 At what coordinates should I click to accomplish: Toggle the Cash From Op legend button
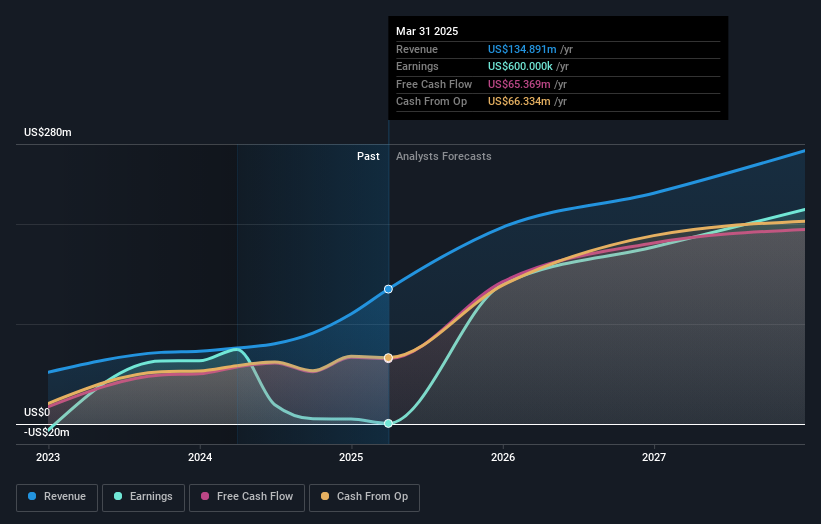[x=364, y=497]
